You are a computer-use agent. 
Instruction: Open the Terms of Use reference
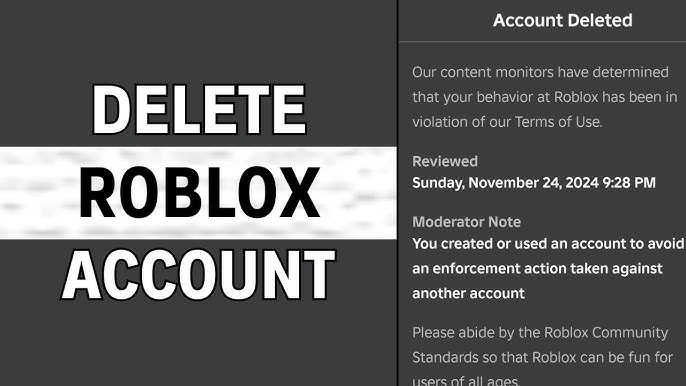point(558,122)
